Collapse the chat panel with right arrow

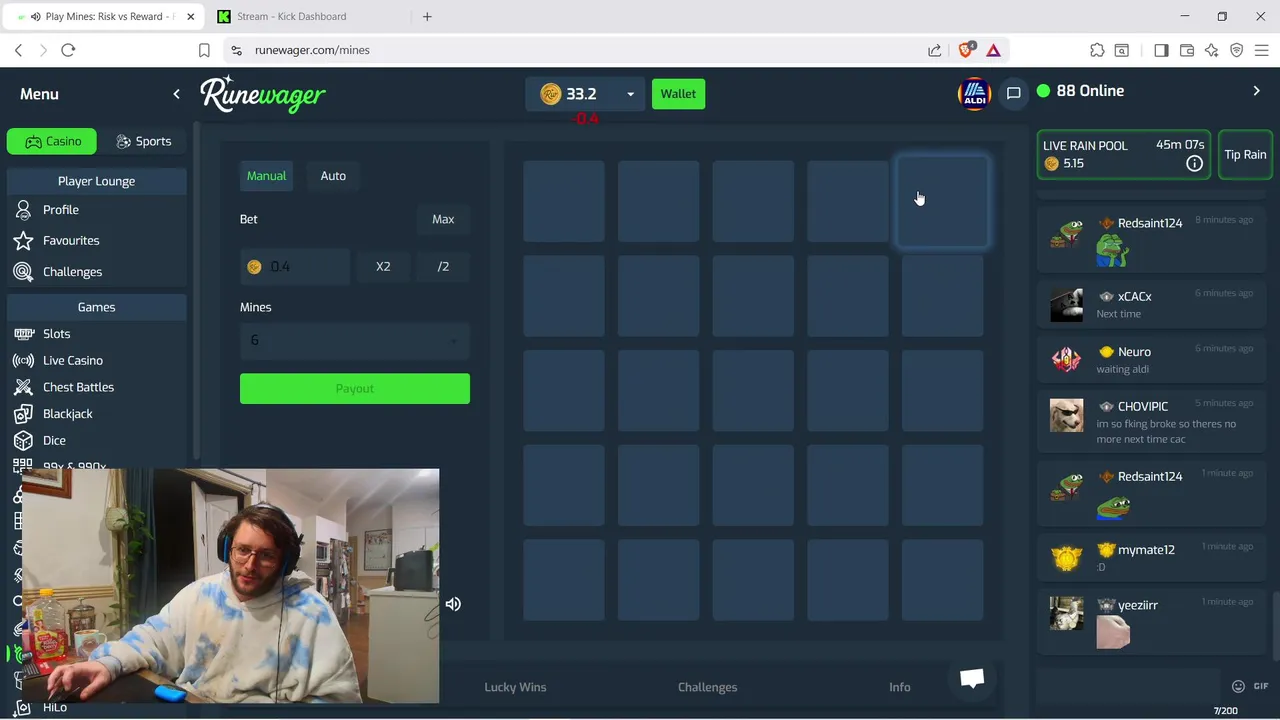pos(1257,91)
